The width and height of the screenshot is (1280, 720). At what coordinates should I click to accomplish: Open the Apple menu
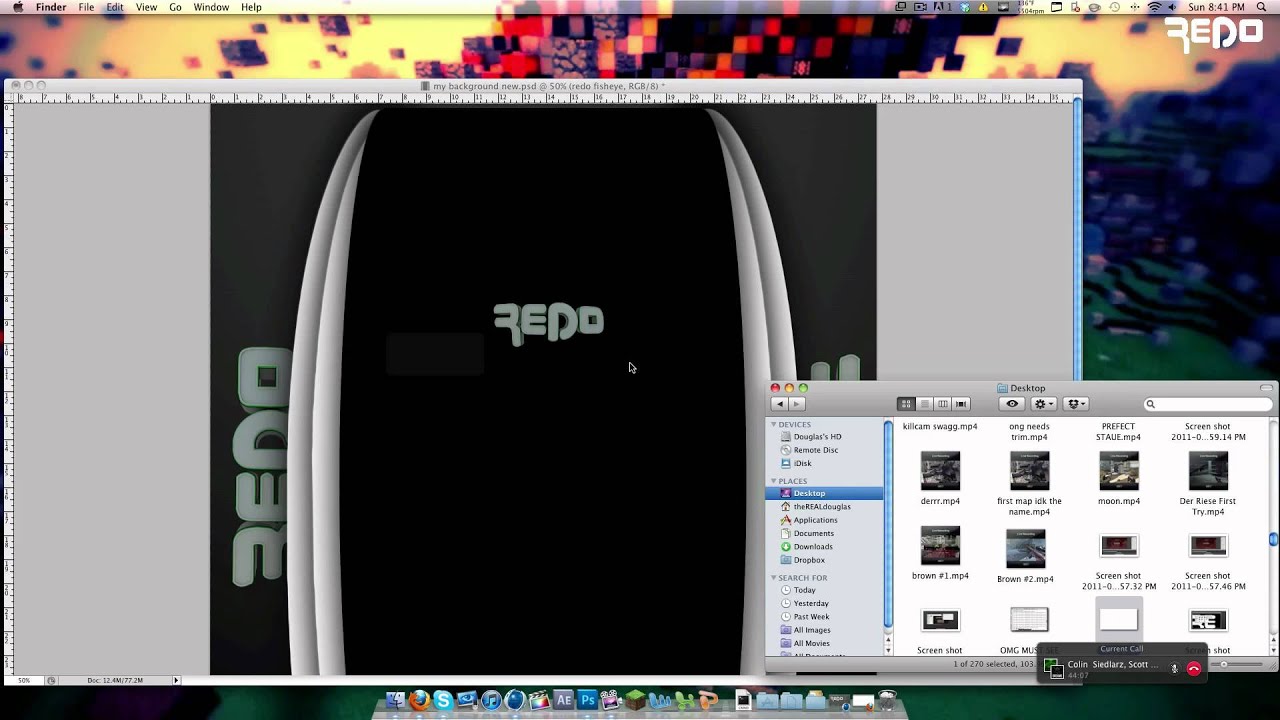[x=17, y=7]
